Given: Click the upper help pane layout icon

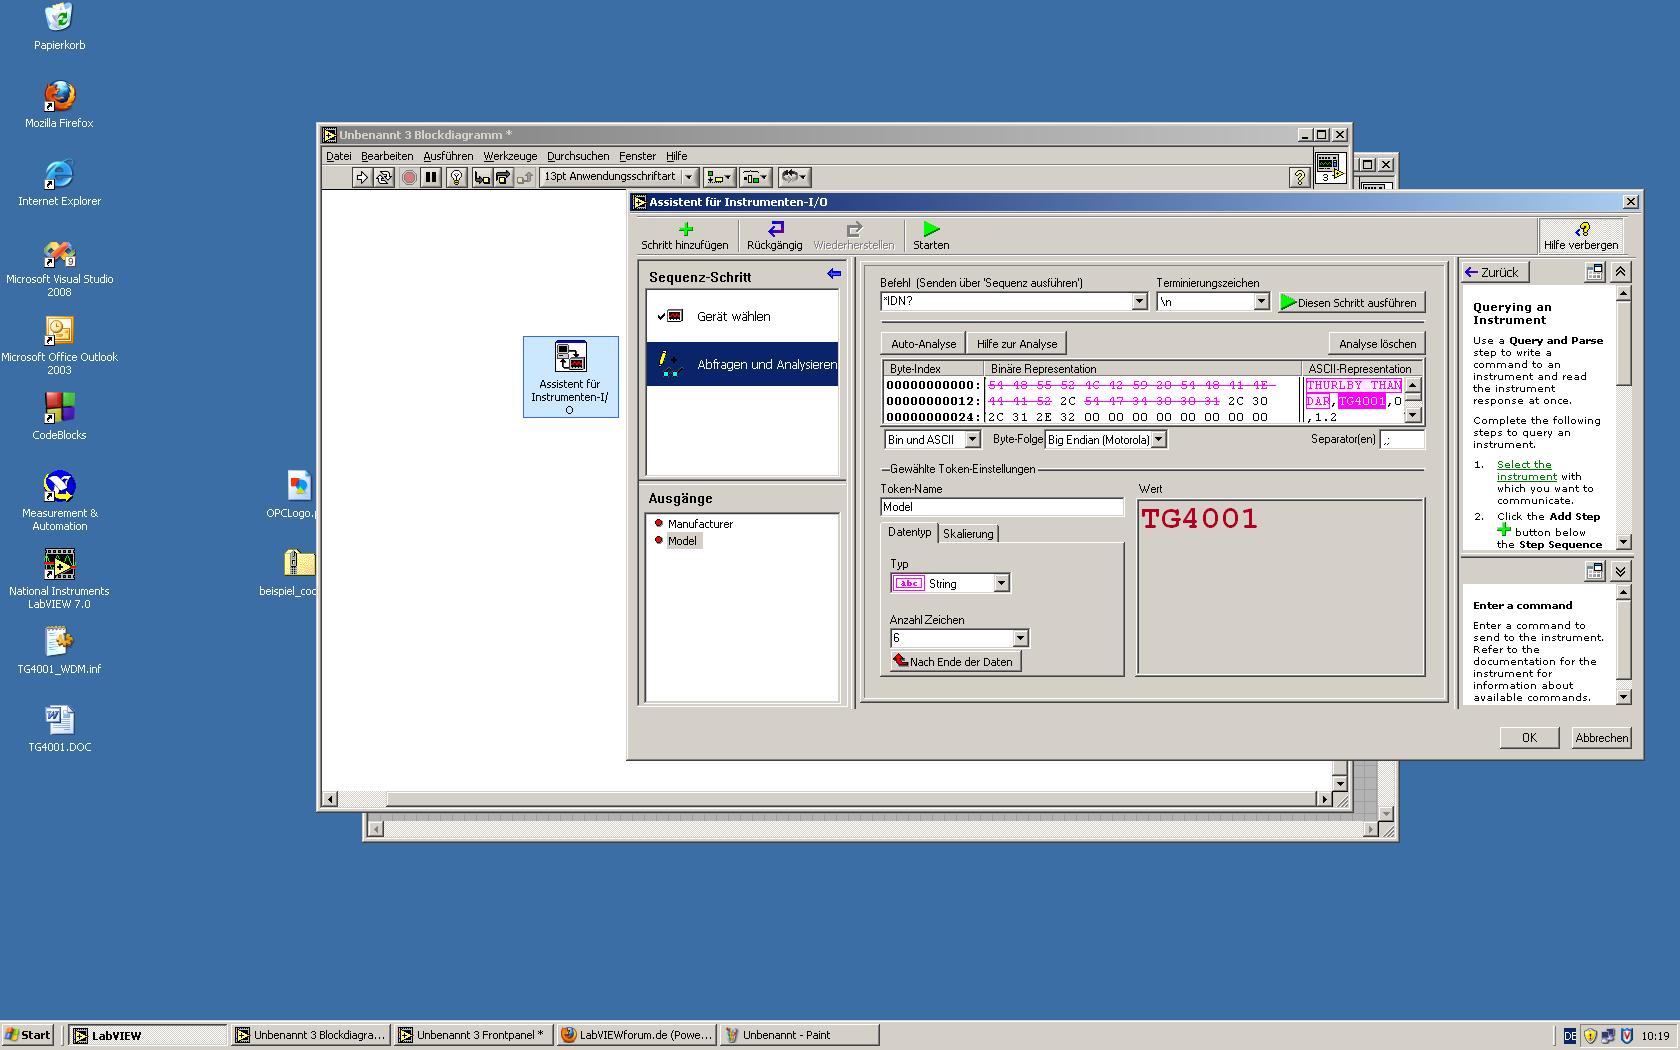Looking at the screenshot, I should coord(1595,272).
